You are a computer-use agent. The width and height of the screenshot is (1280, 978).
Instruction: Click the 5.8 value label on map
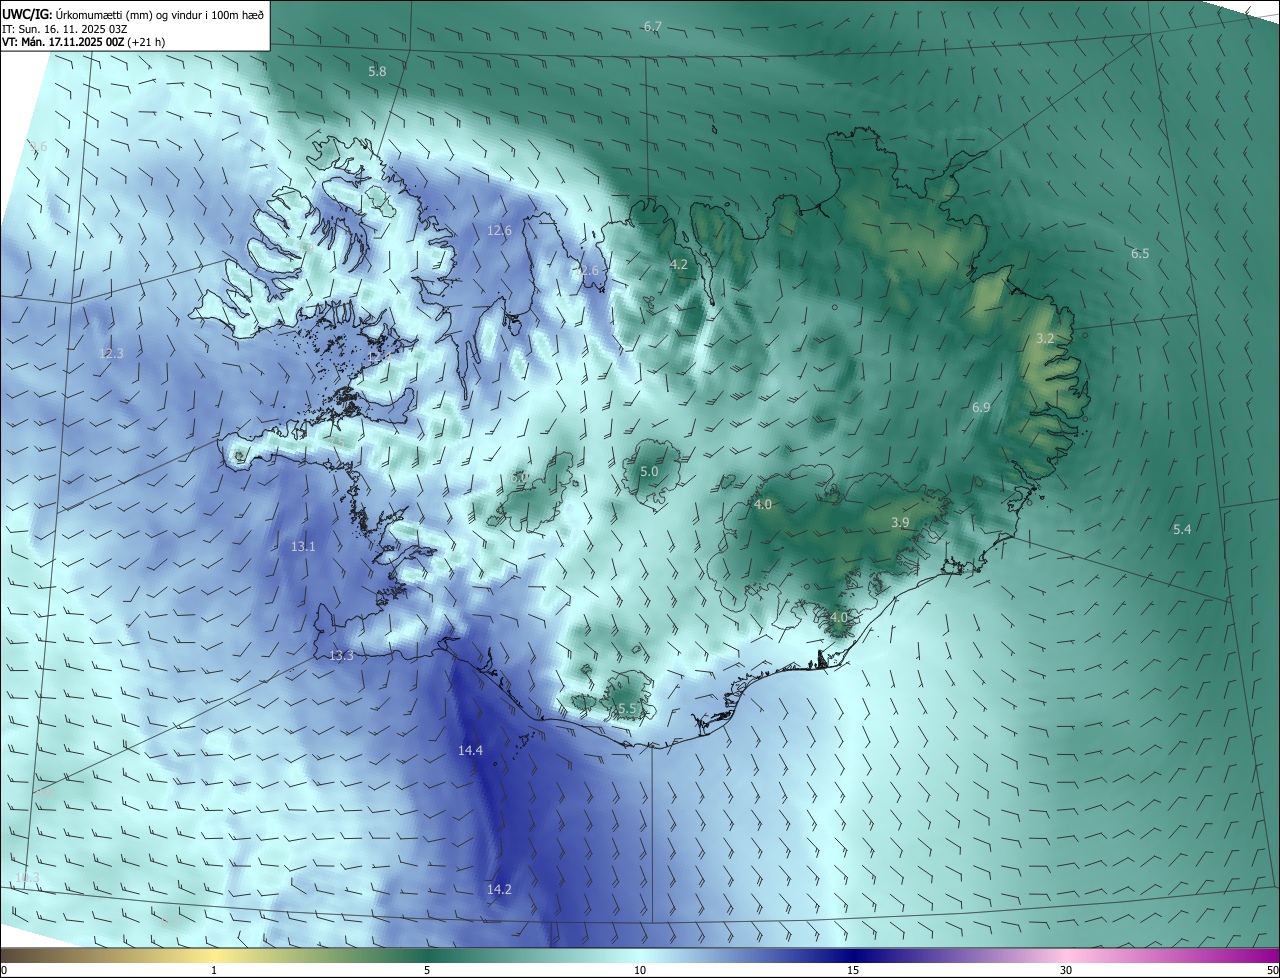click(x=377, y=72)
